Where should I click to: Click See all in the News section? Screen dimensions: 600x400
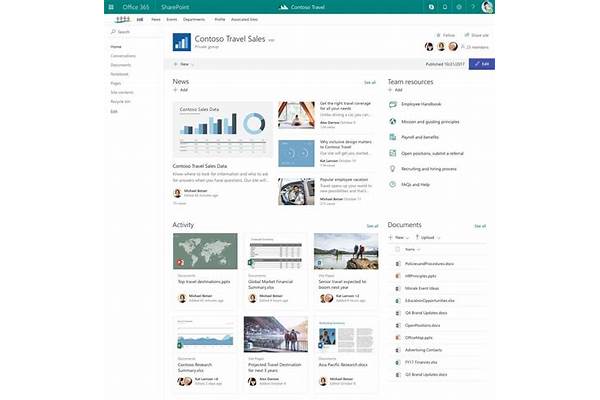click(370, 83)
